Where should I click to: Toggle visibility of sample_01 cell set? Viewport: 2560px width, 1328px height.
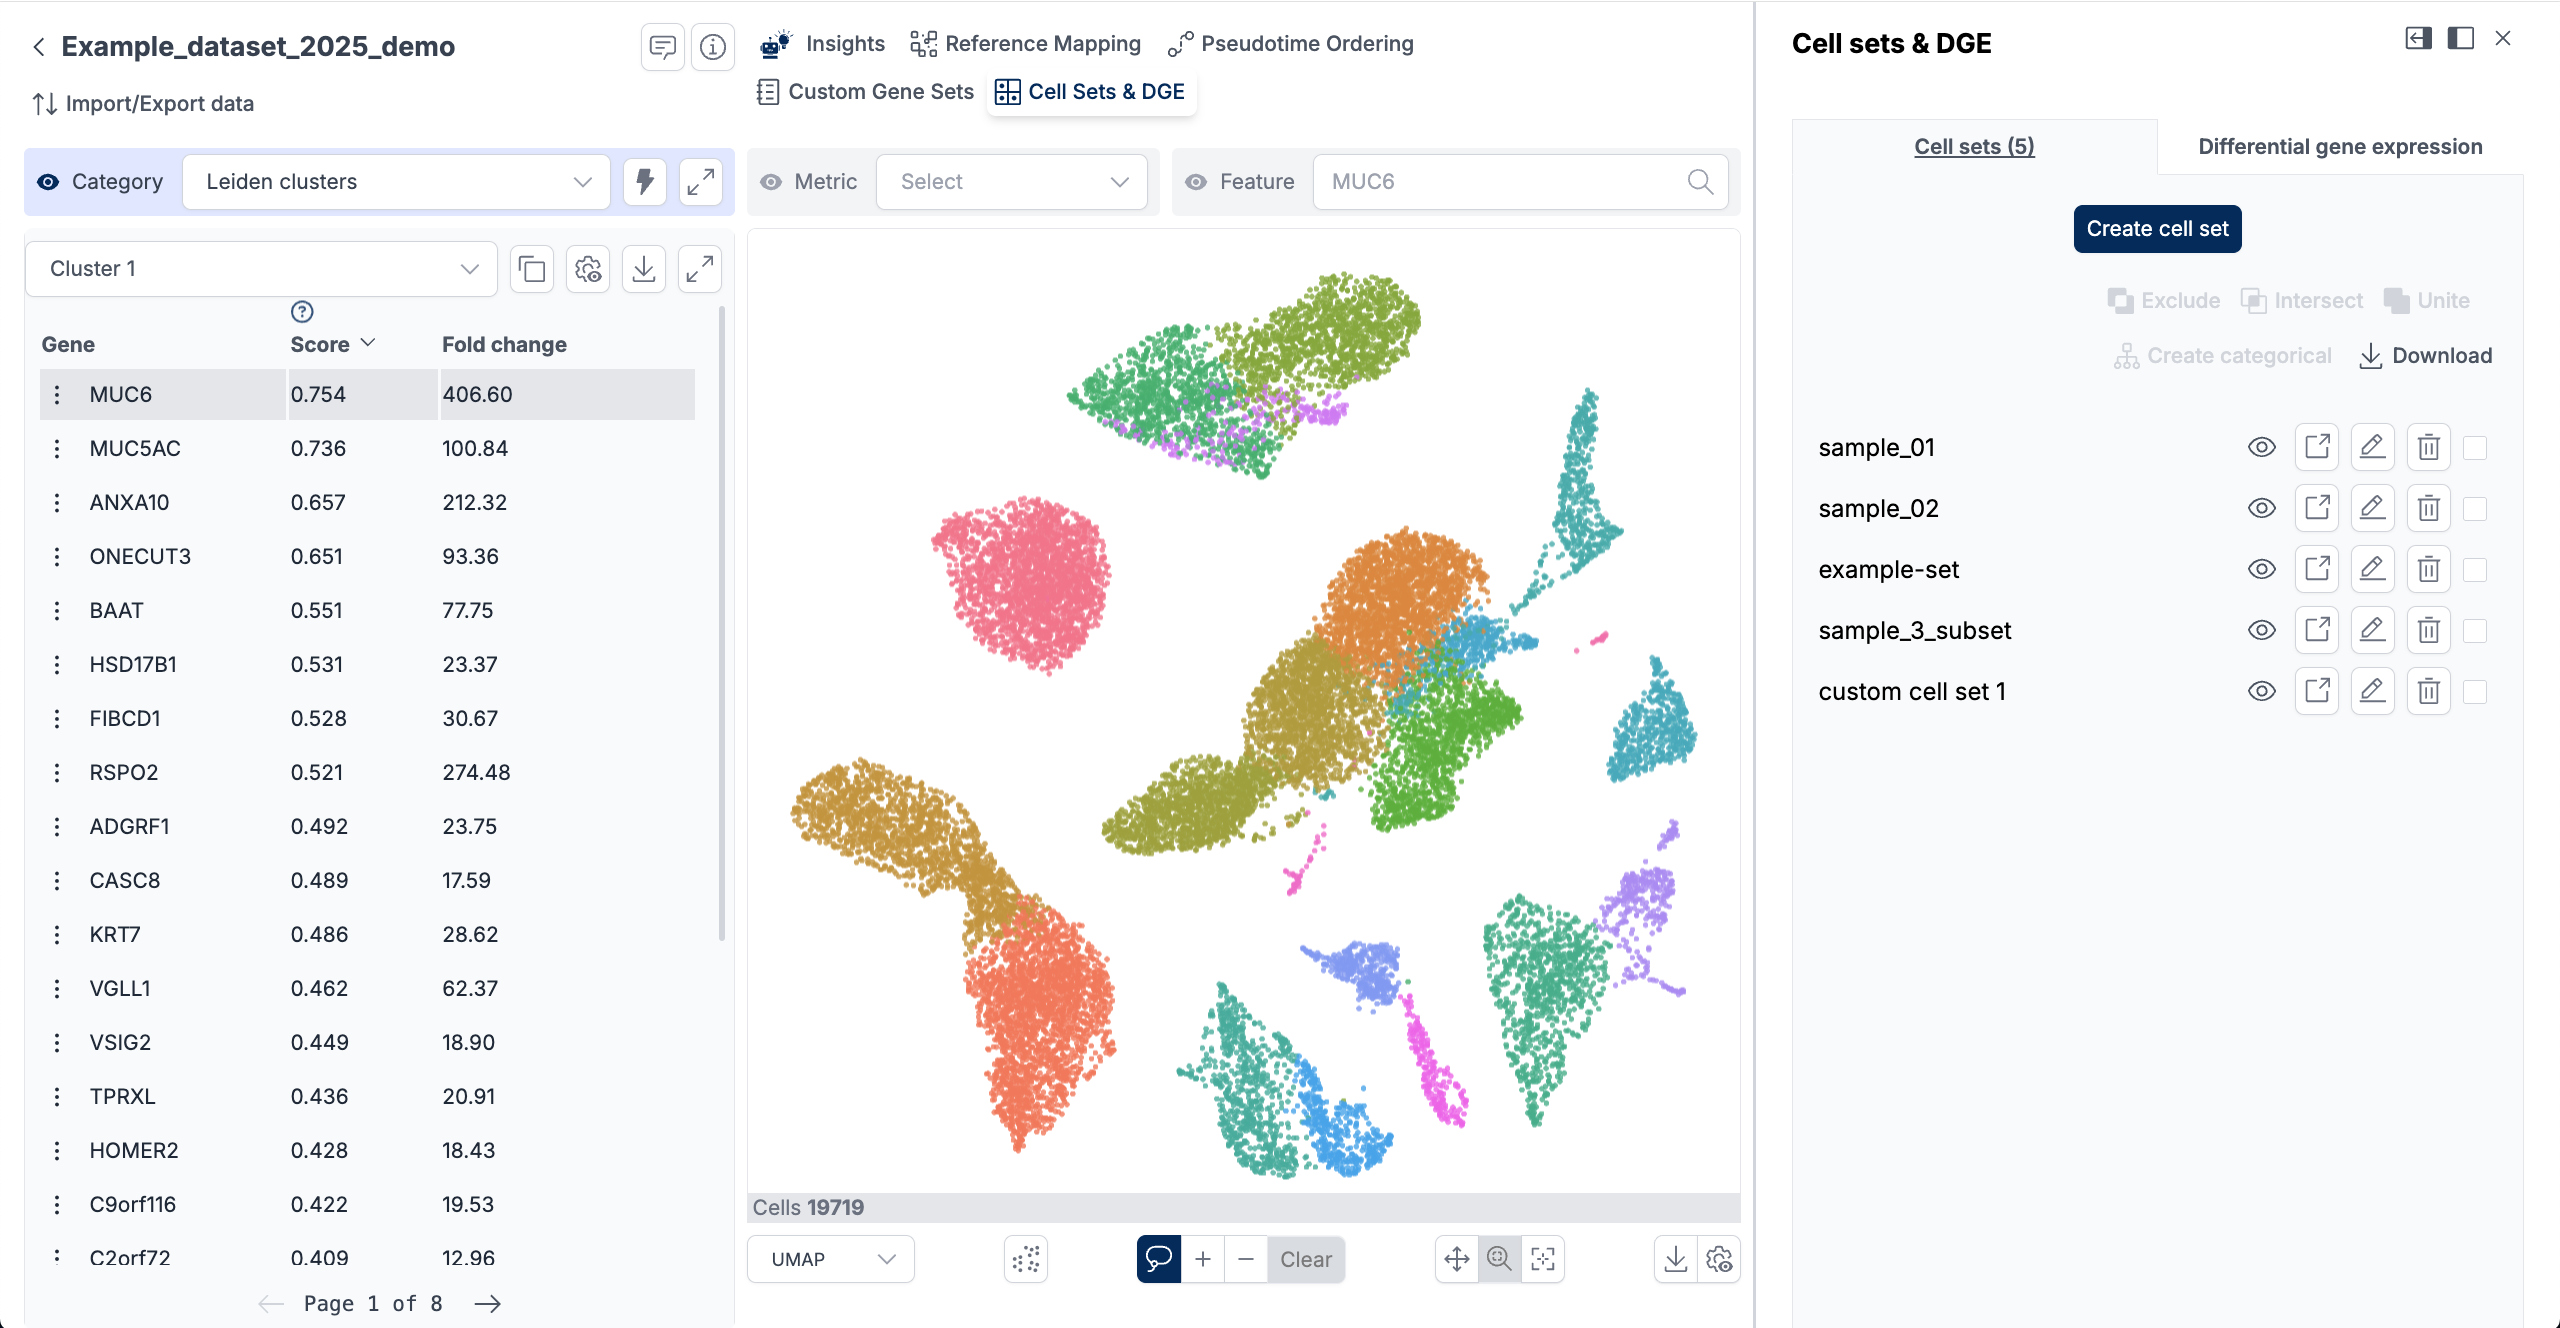coord(2261,448)
